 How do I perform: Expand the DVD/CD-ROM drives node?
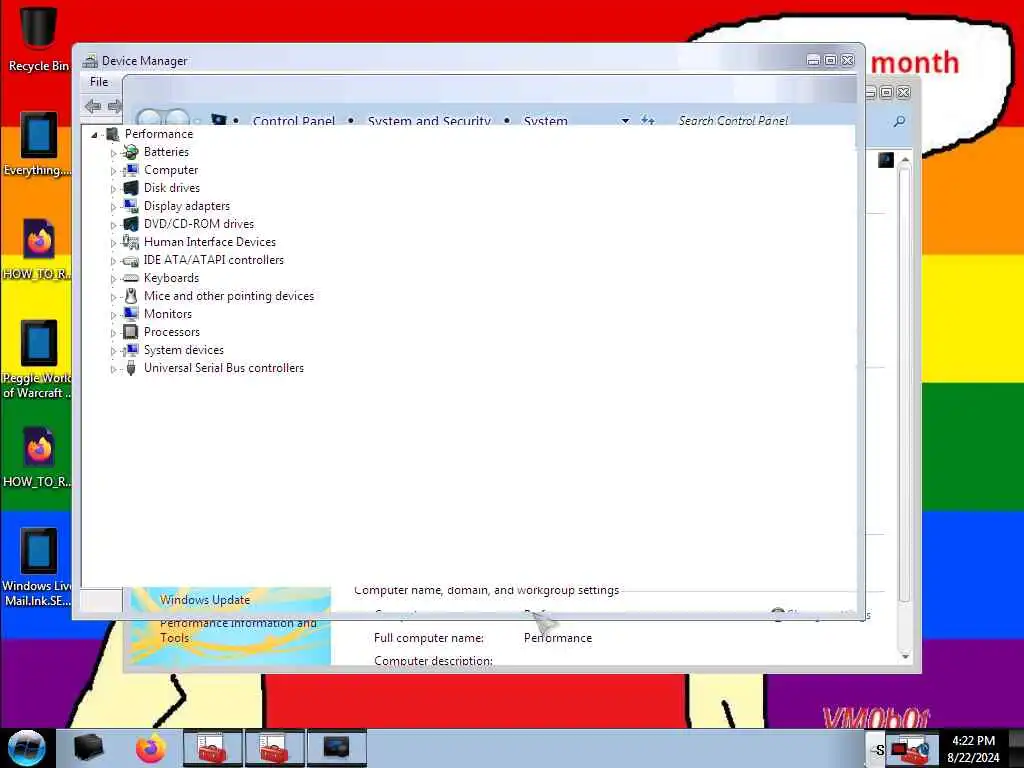113,225
